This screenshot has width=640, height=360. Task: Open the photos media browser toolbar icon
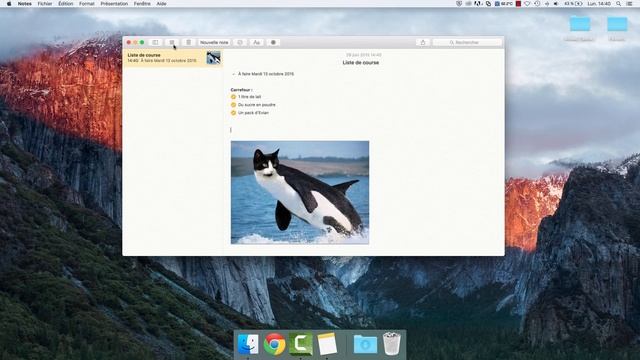(x=273, y=42)
